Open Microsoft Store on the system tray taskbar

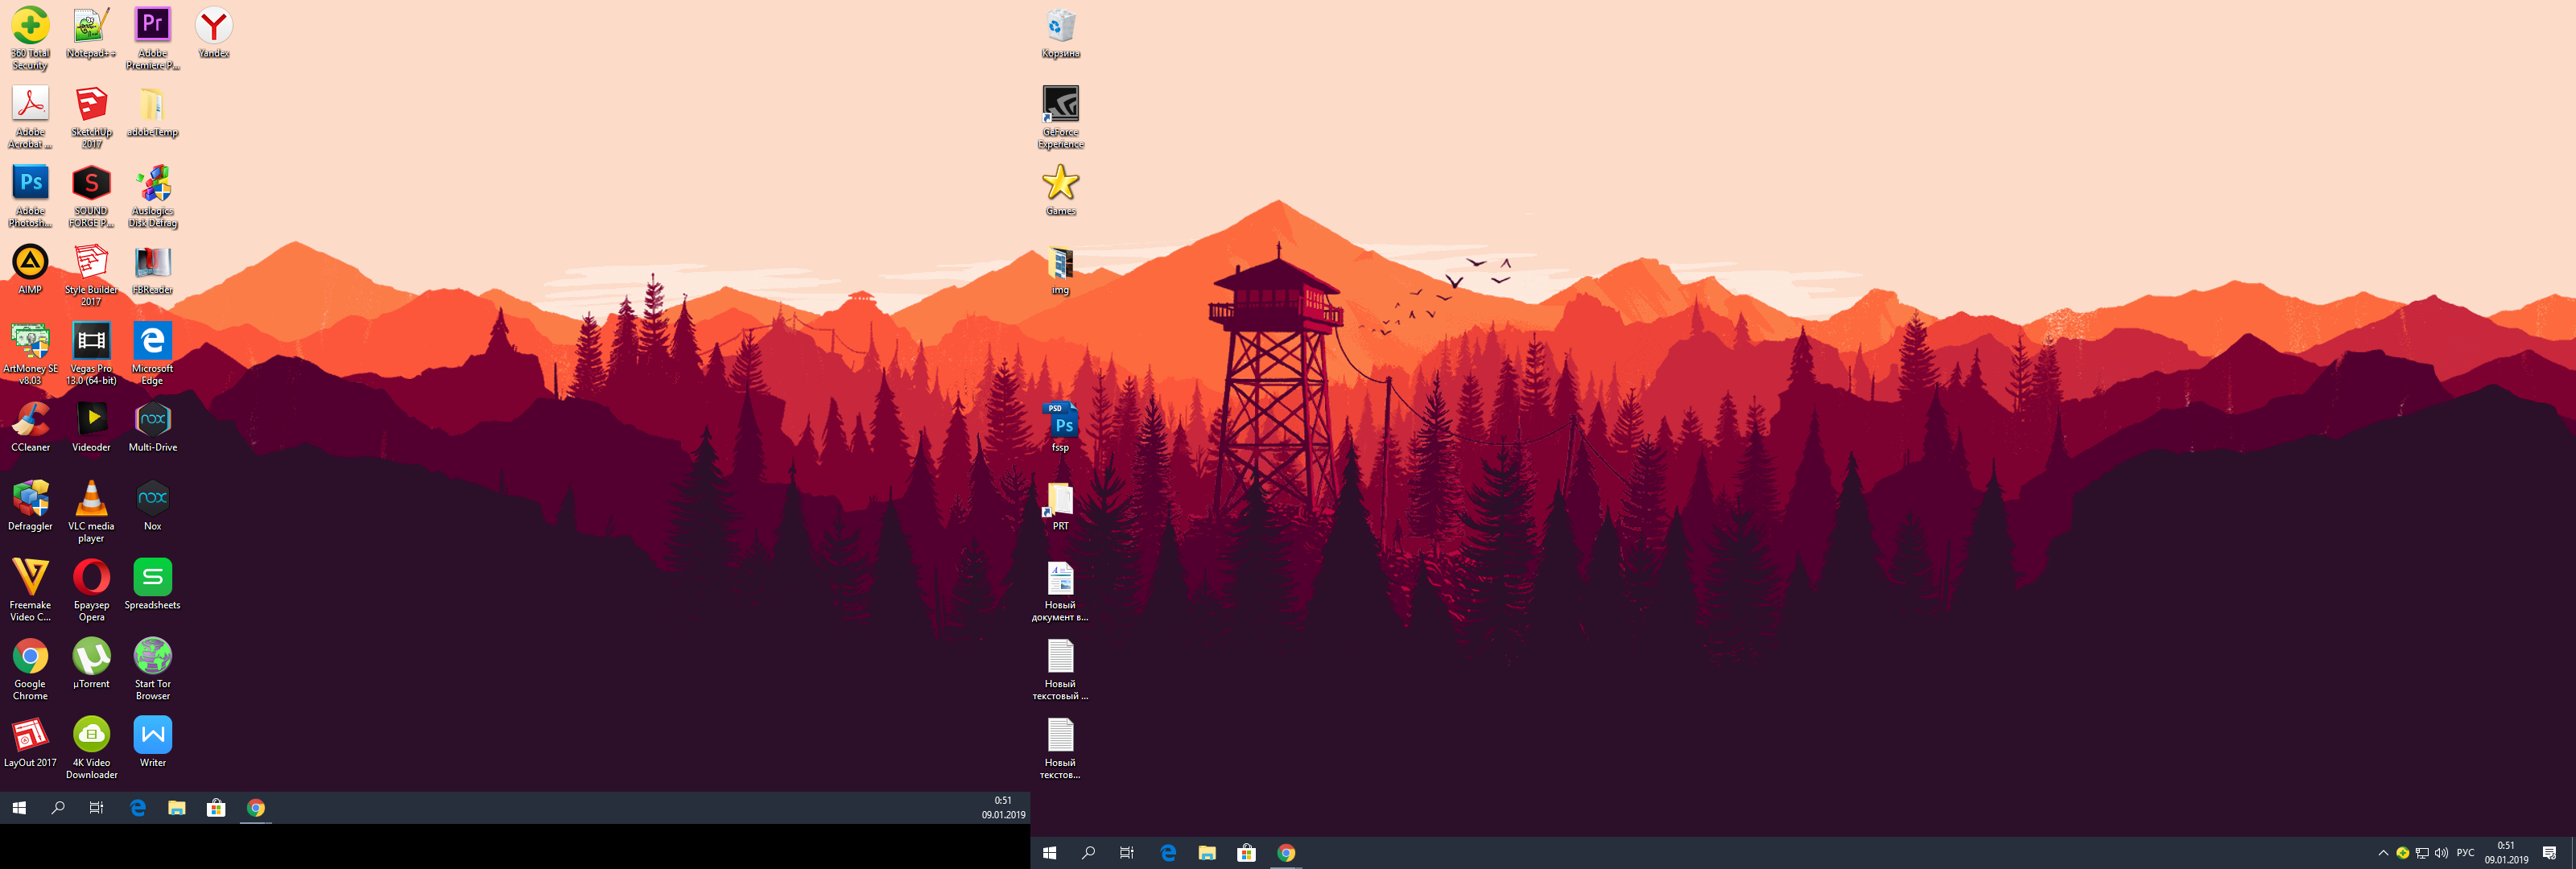[1246, 853]
